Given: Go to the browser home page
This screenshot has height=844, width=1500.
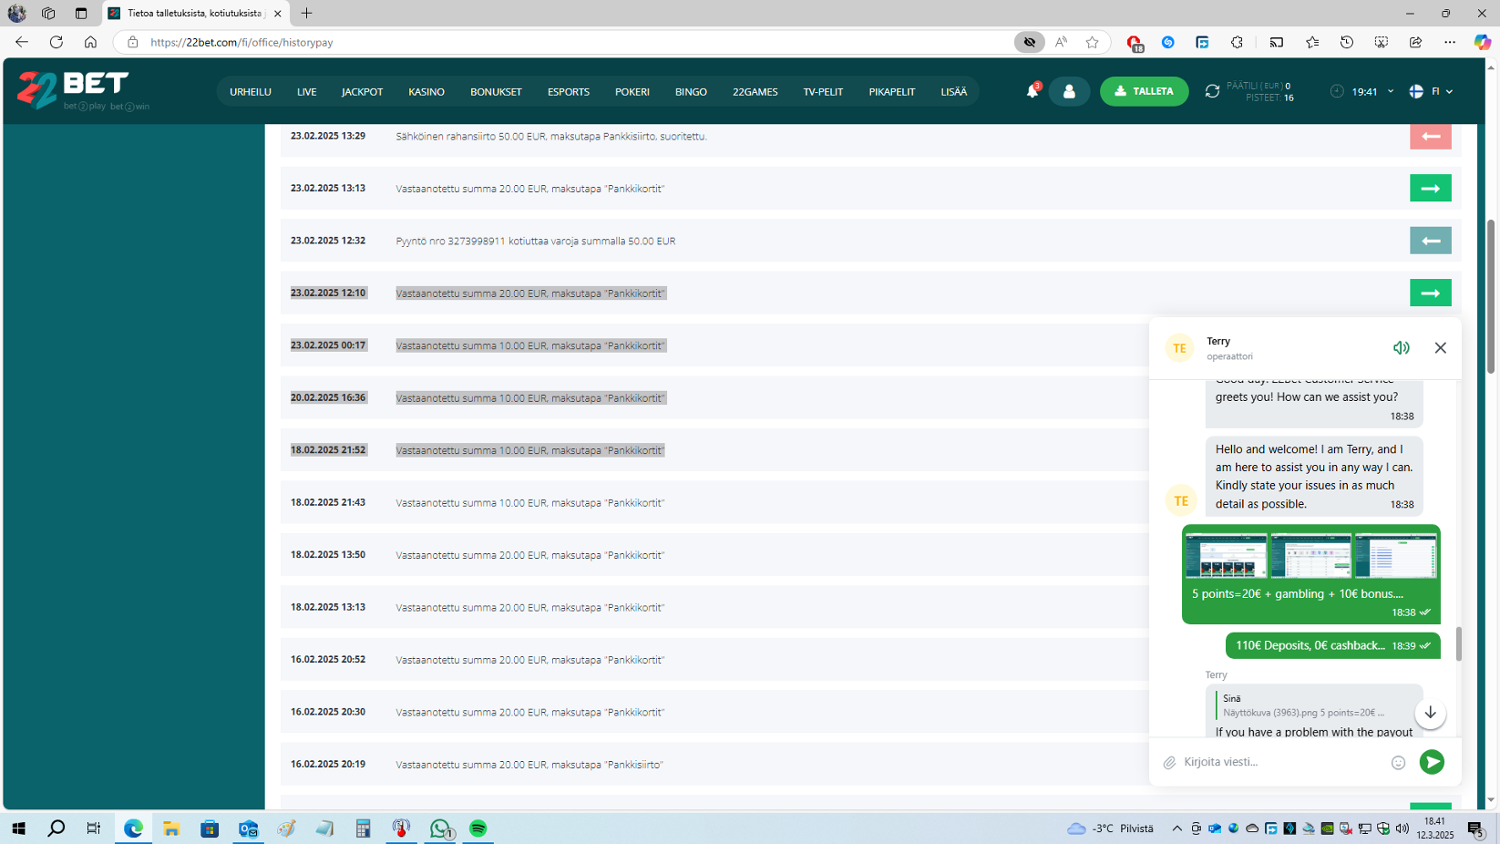Looking at the screenshot, I should (x=90, y=42).
